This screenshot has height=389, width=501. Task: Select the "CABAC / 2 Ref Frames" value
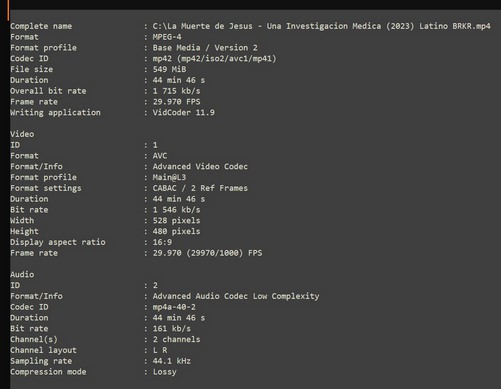click(x=200, y=188)
